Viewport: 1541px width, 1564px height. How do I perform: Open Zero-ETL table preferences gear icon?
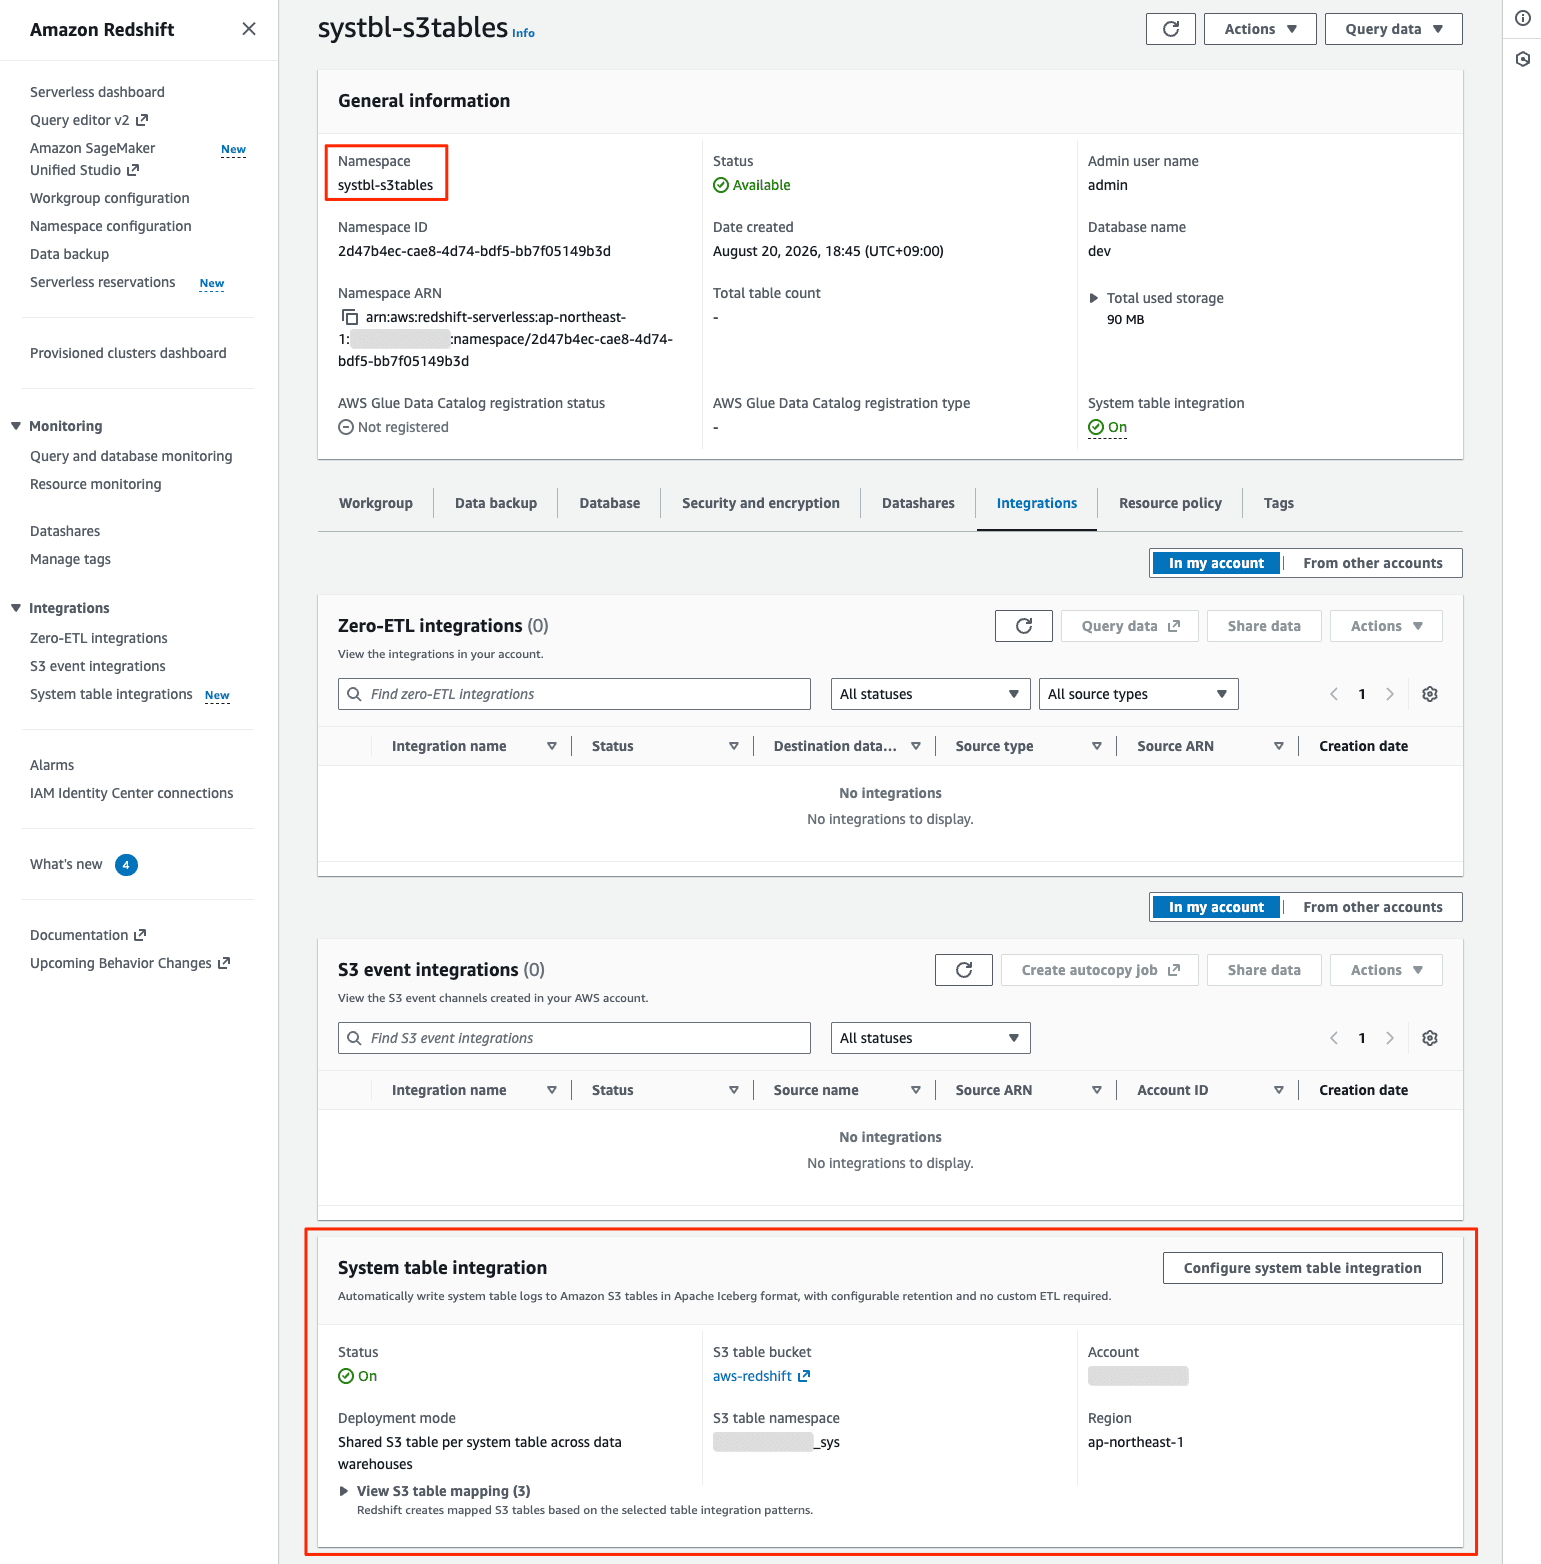click(x=1430, y=694)
